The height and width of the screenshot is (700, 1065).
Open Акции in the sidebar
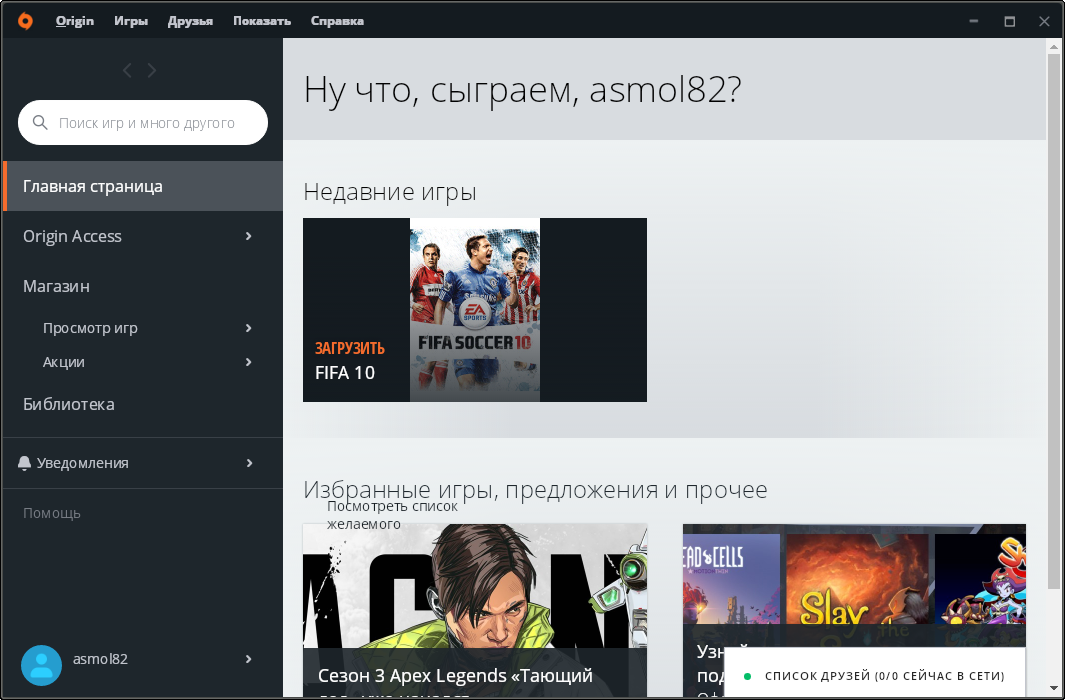pos(64,362)
